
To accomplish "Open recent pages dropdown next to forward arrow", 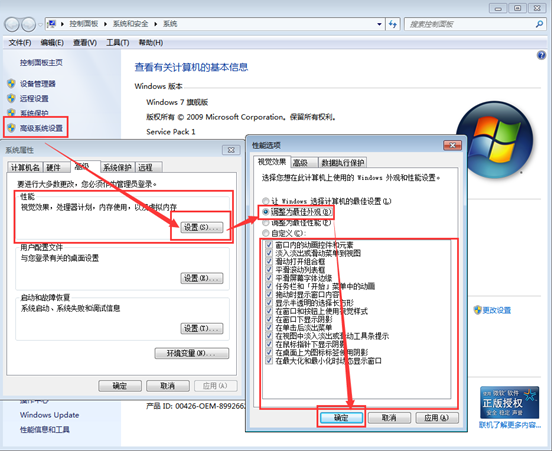I will coord(40,25).
